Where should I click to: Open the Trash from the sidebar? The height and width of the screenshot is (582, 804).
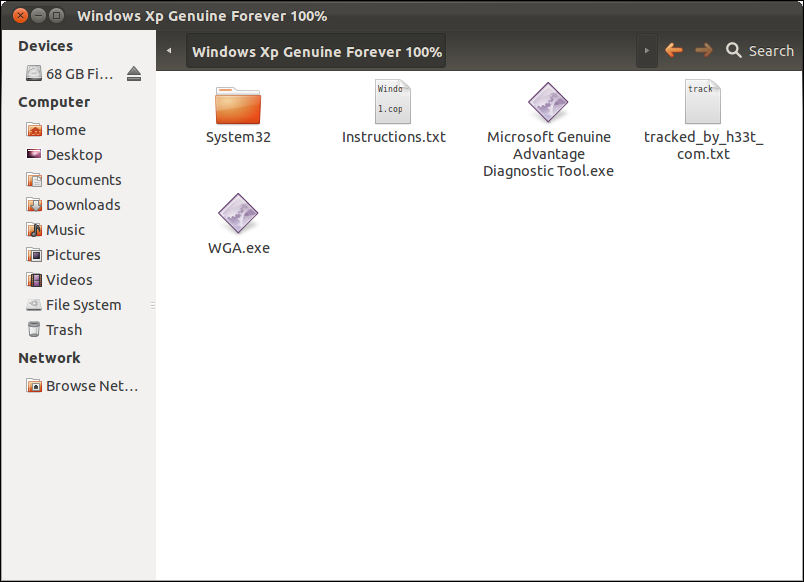click(62, 329)
